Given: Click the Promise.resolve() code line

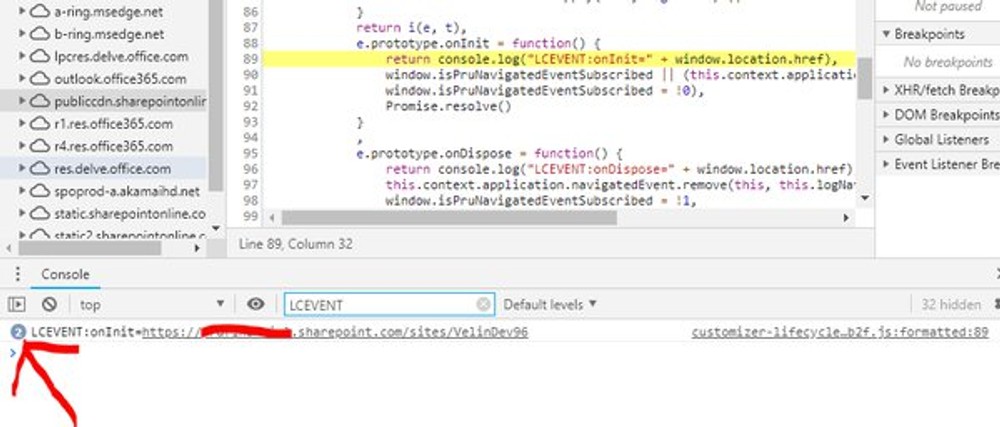Looking at the screenshot, I should coord(448,106).
